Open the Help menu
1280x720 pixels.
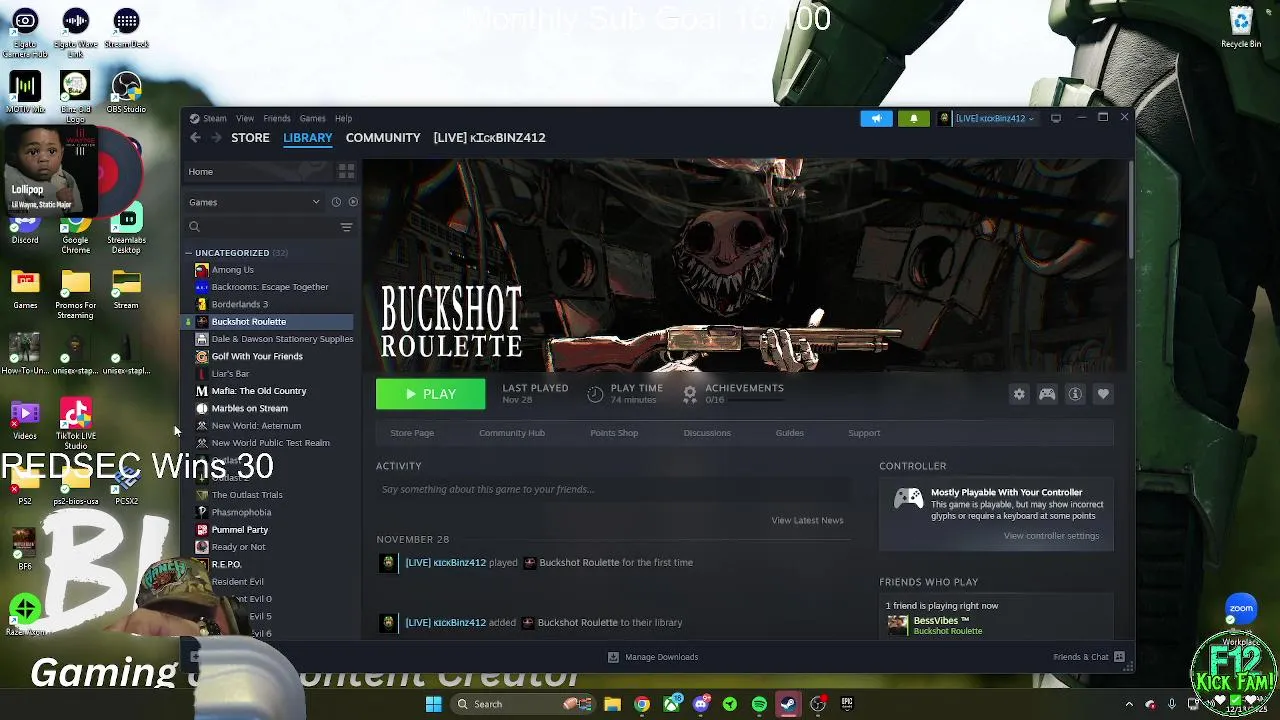(343, 118)
